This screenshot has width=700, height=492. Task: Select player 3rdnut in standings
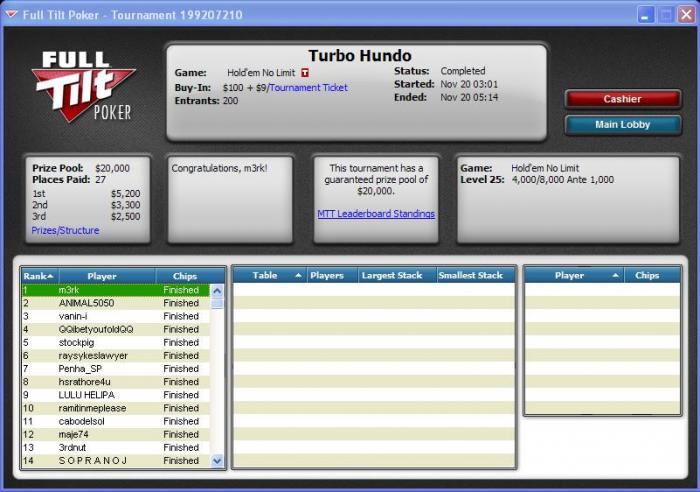click(x=116, y=447)
